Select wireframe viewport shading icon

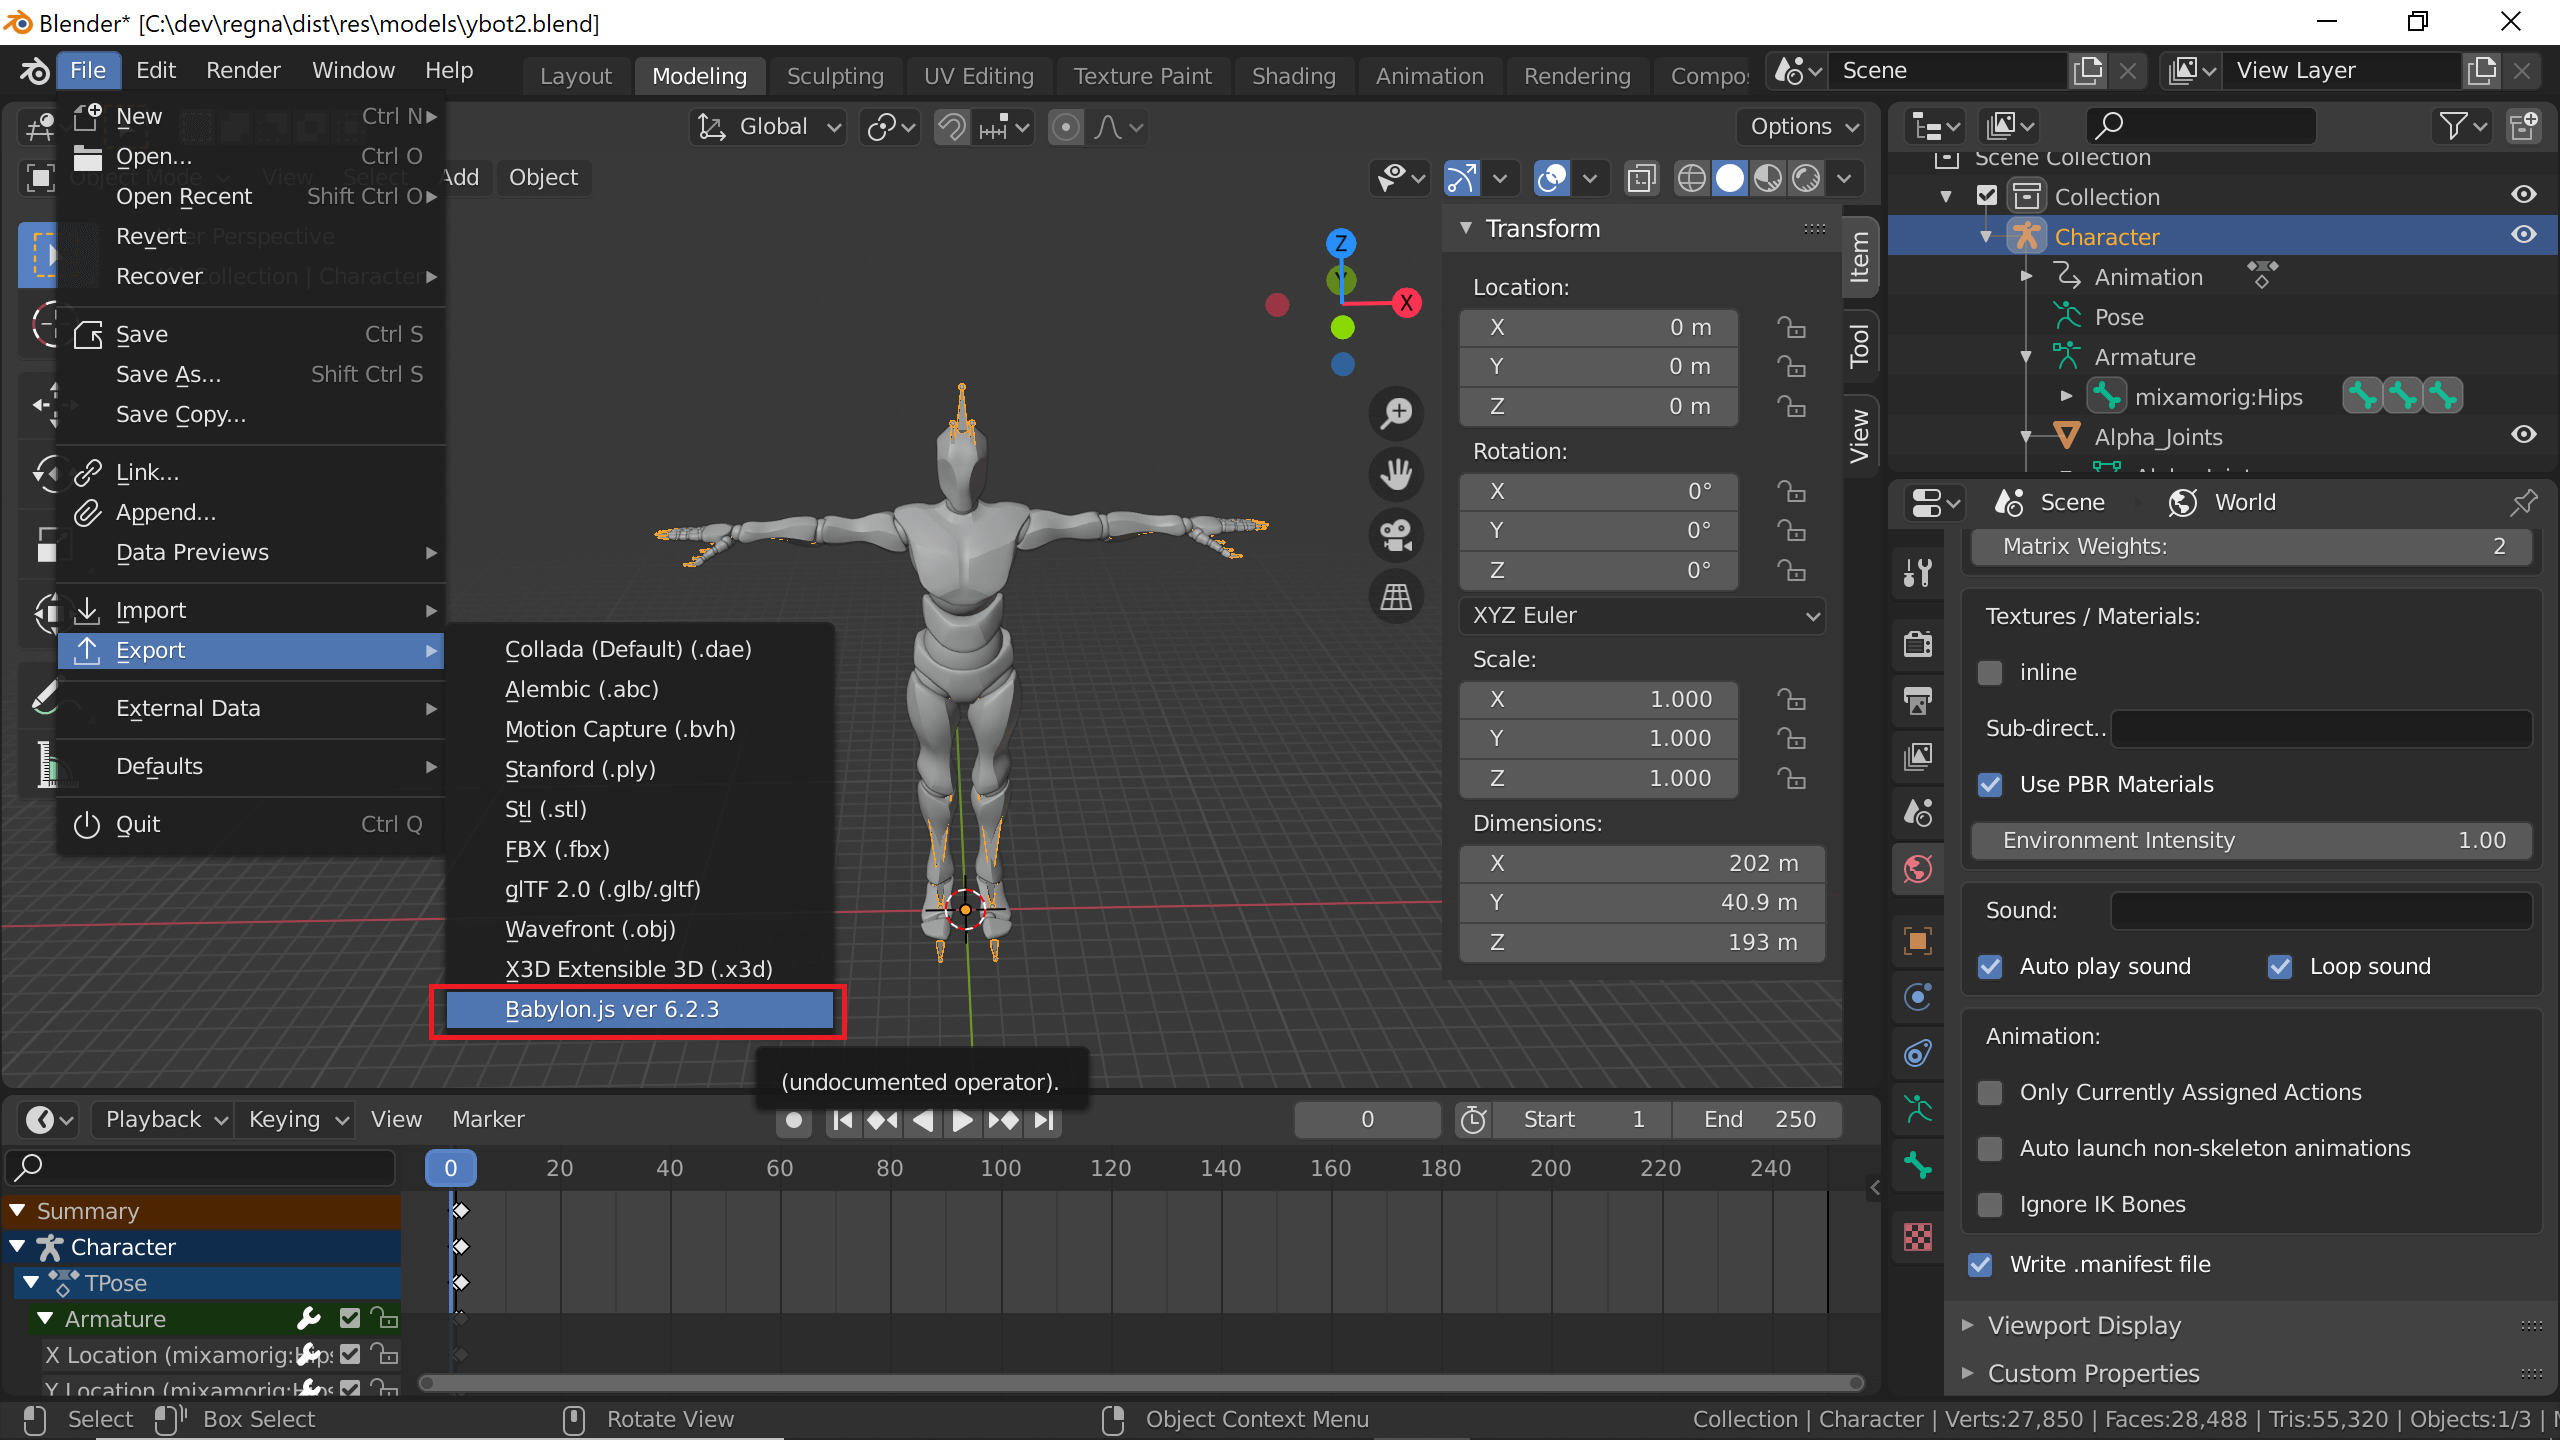[x=1691, y=178]
